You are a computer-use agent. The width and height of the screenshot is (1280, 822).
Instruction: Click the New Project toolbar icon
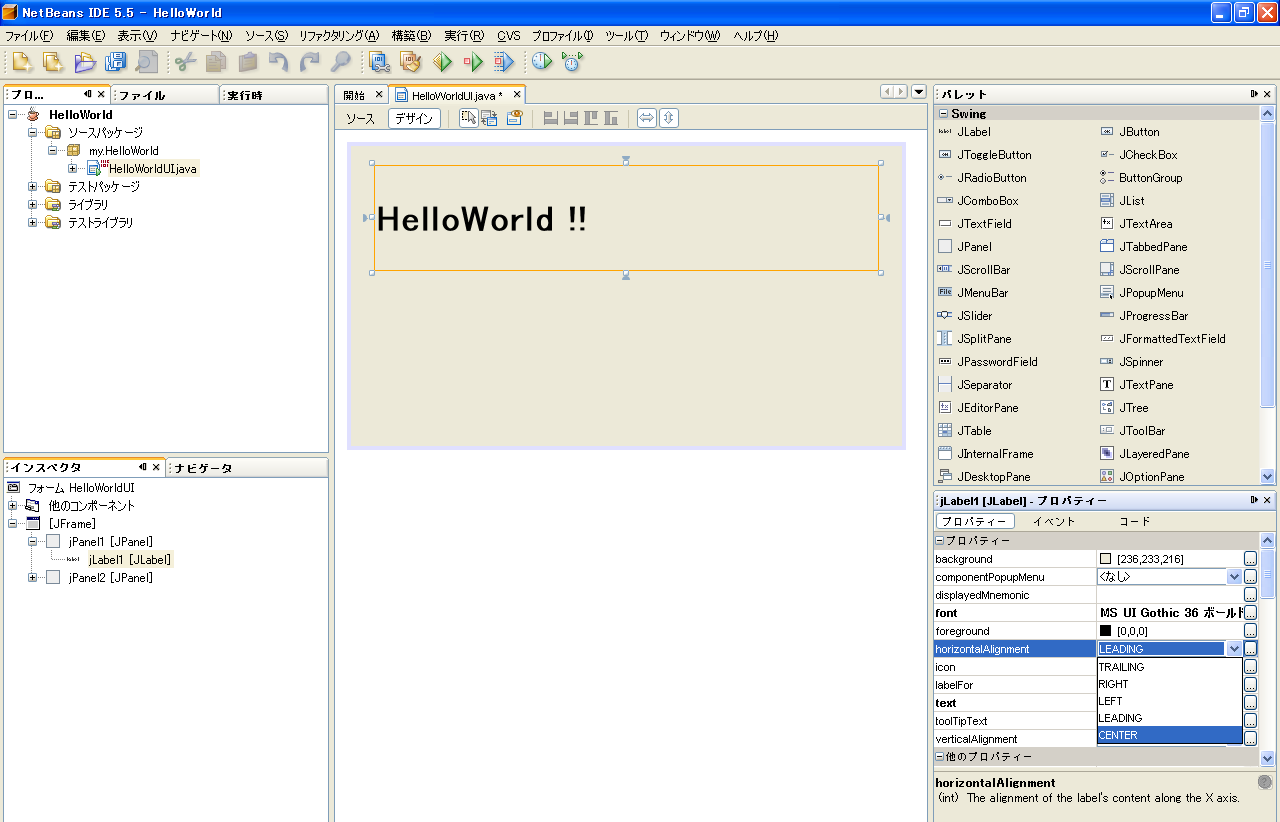(x=51, y=62)
